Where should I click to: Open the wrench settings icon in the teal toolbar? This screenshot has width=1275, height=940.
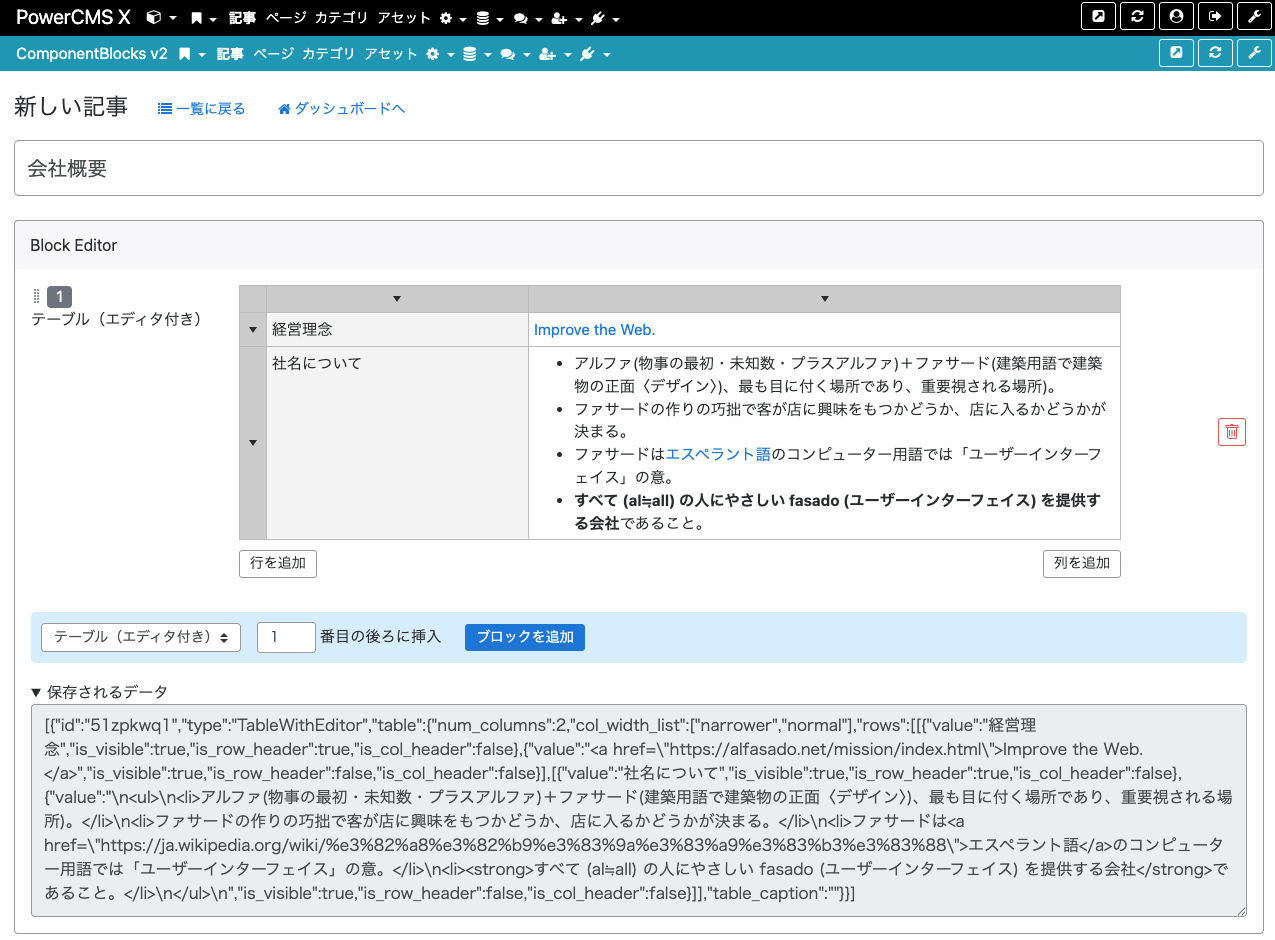(1254, 52)
